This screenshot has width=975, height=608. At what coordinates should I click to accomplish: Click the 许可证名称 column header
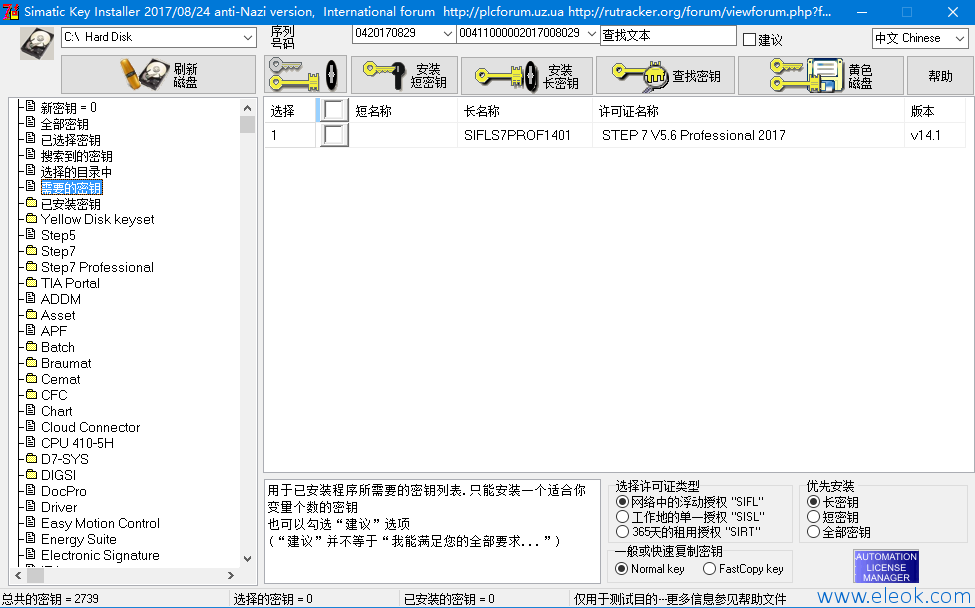(749, 111)
